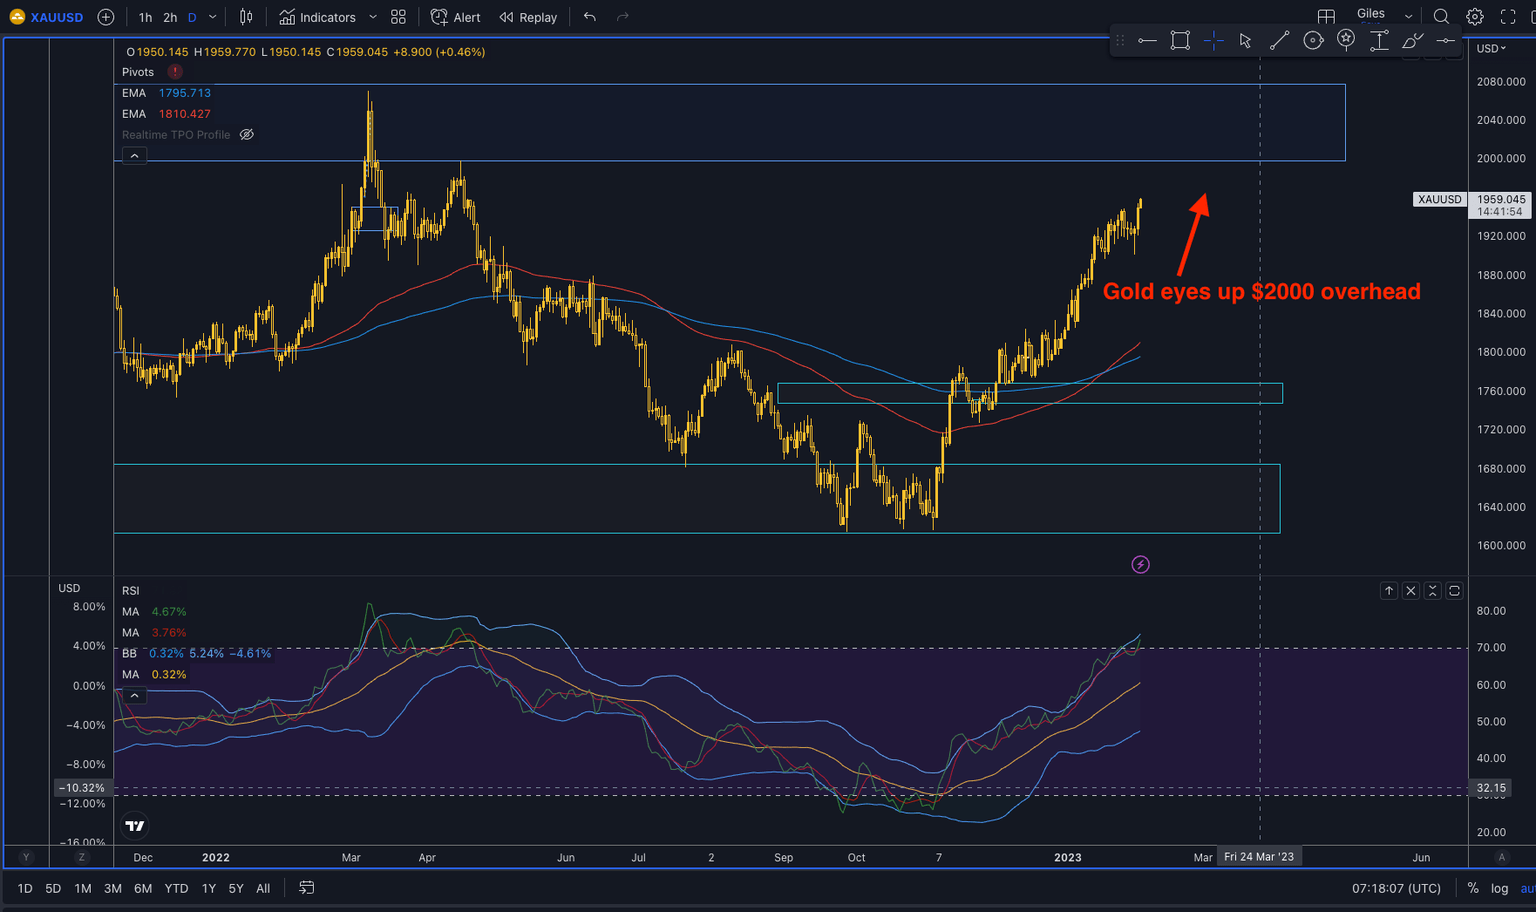Collapse the main chart indicator legend
1536x912 pixels.
click(x=134, y=156)
